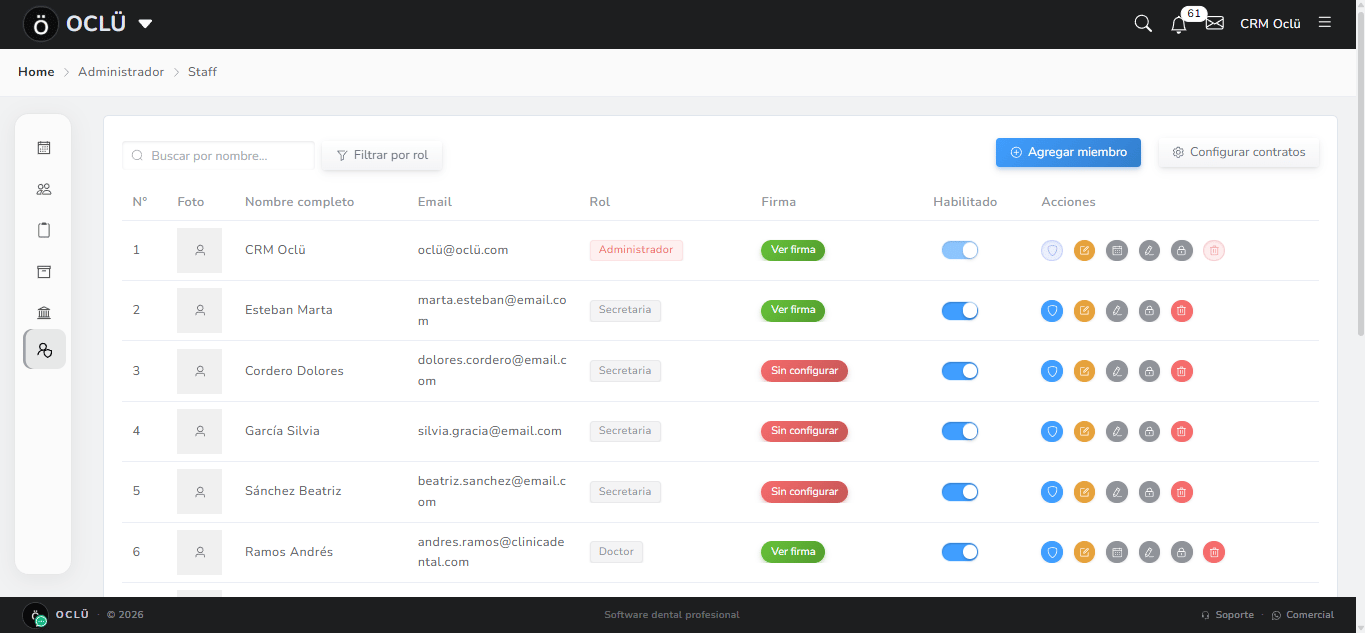Viewport: 1365px width, 633px height.
Task: Click red delete icon for Ramos Andrés
Action: (x=1214, y=552)
